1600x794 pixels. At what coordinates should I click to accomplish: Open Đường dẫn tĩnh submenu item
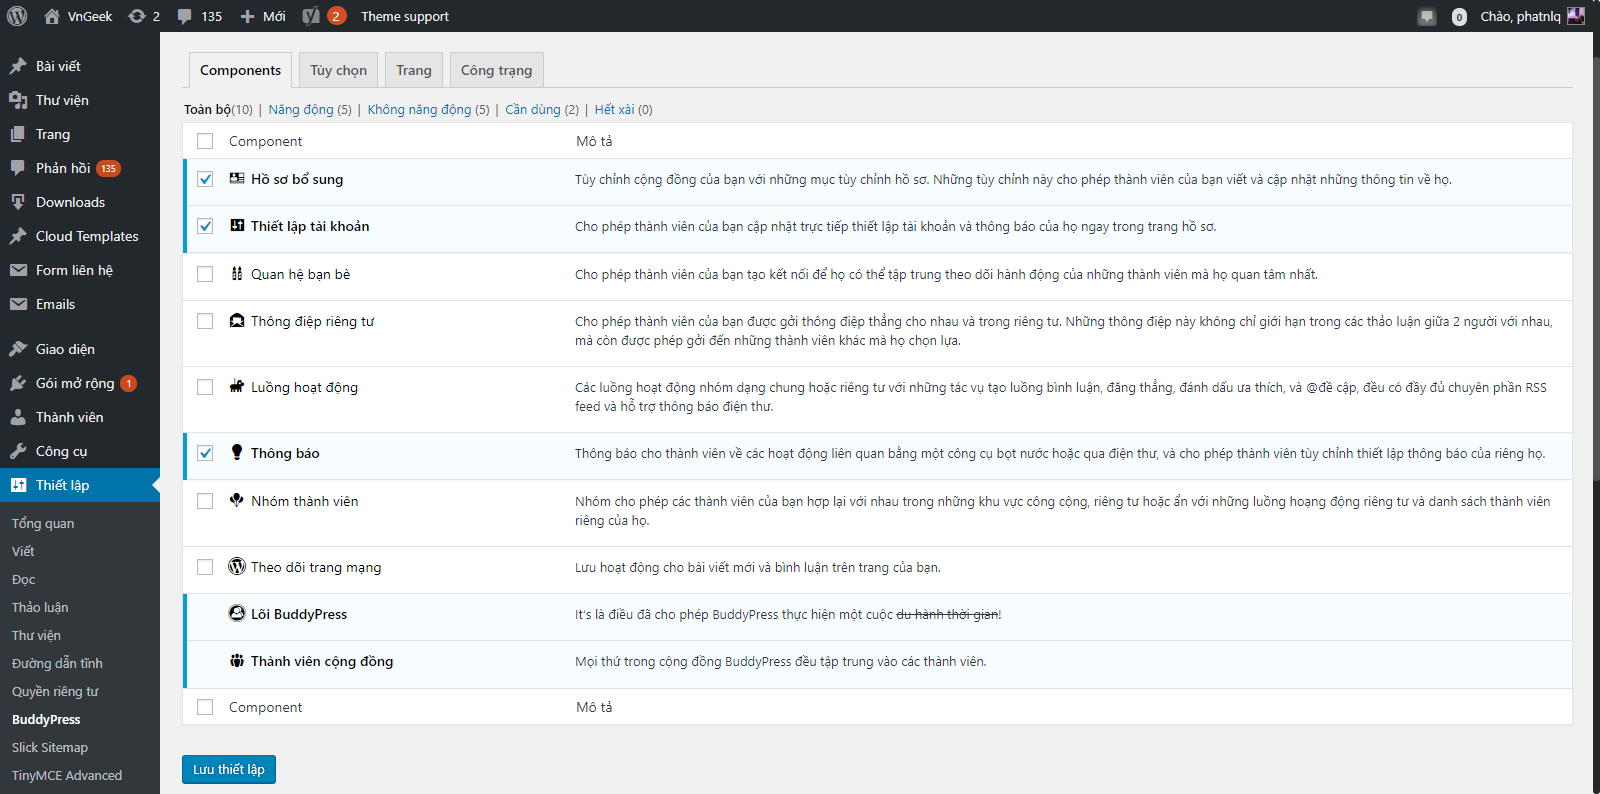tap(57, 663)
